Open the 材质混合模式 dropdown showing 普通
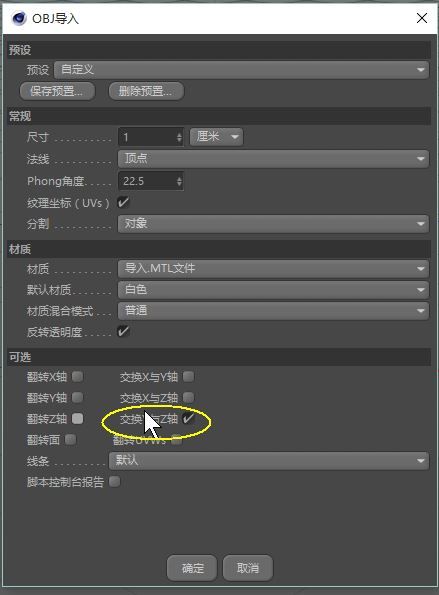The width and height of the screenshot is (439, 595). pyautogui.click(x=273, y=311)
